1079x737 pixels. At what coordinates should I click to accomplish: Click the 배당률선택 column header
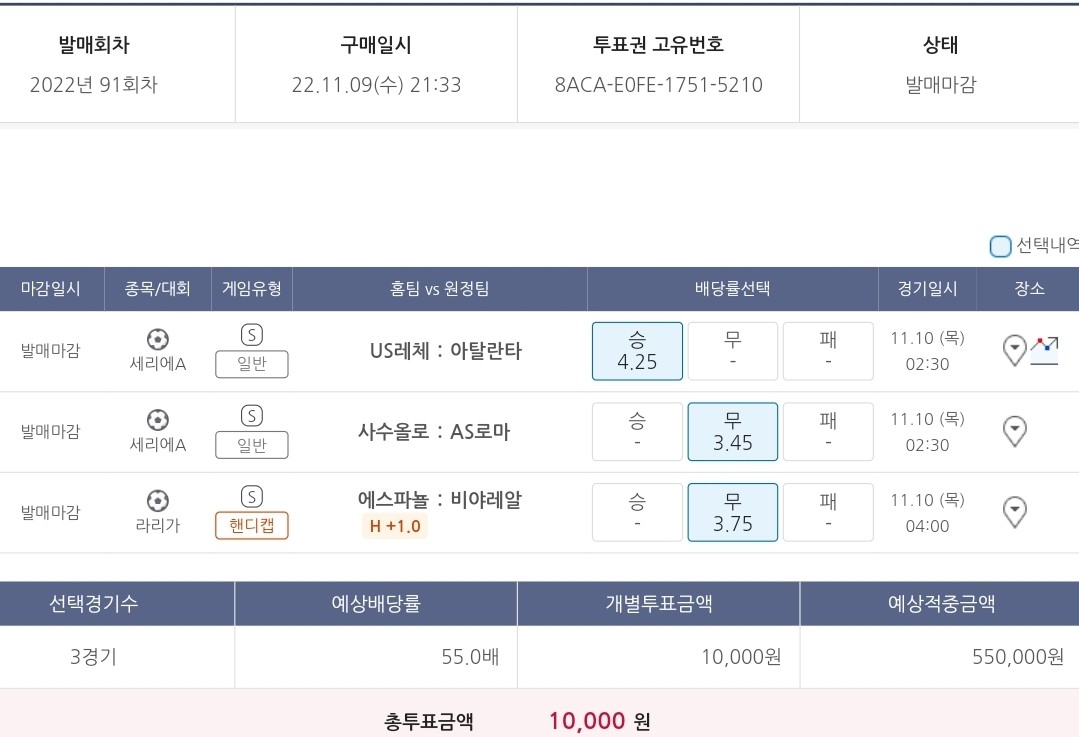click(732, 288)
